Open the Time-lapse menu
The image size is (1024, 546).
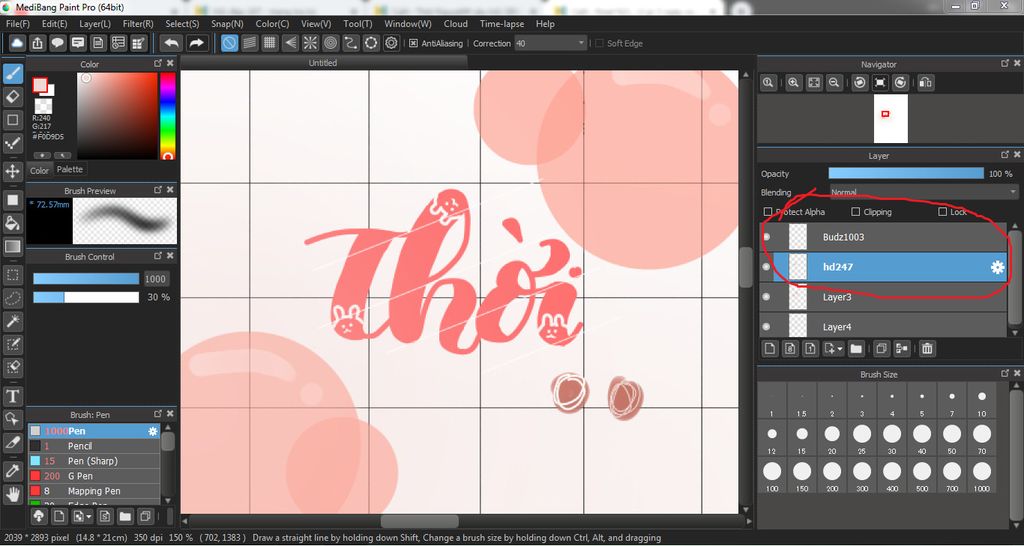click(502, 24)
